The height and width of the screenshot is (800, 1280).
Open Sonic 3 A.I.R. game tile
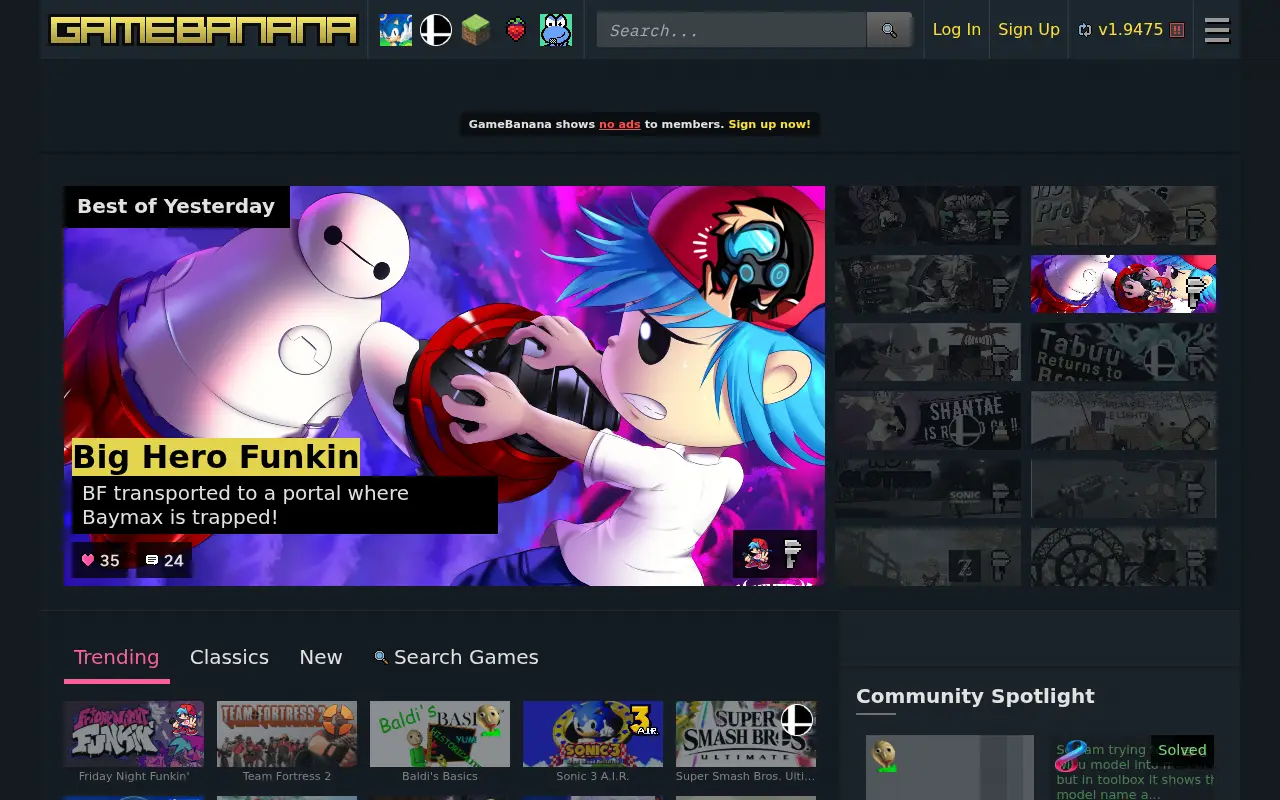coord(593,742)
